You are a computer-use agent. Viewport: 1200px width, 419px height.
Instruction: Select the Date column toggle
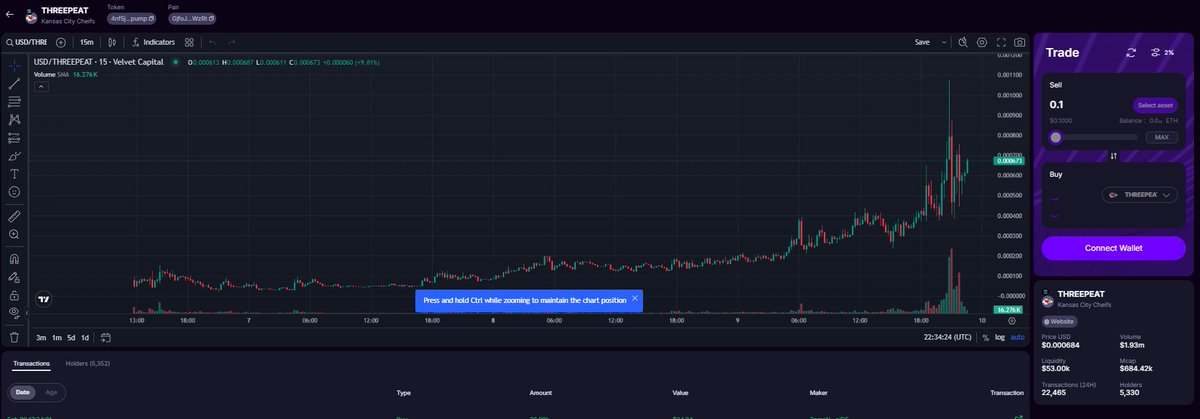(x=22, y=392)
